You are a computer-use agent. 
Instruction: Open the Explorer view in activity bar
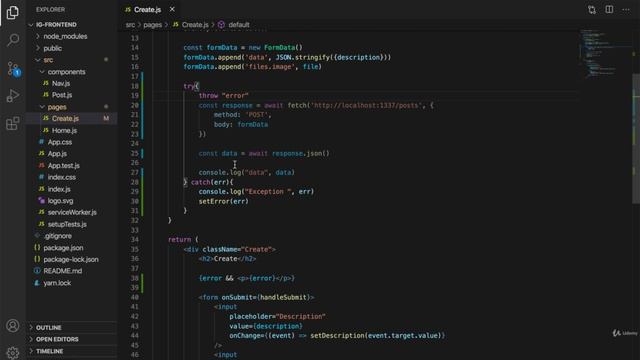[x=13, y=13]
